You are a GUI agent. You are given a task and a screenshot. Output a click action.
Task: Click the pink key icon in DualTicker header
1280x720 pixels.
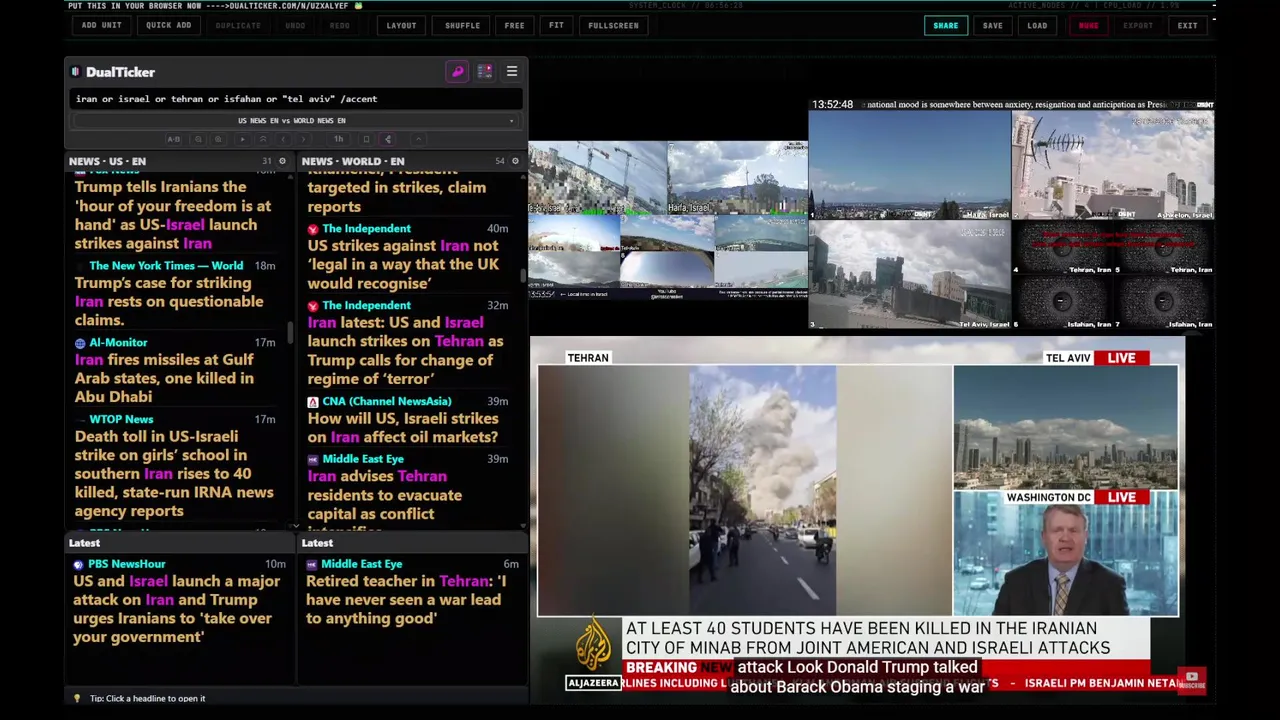coord(457,72)
